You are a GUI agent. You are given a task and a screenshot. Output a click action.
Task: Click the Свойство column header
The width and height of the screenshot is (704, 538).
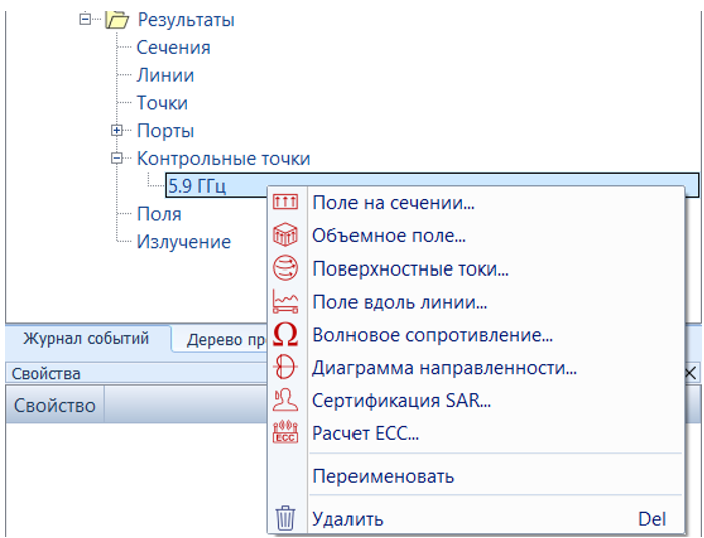point(55,405)
